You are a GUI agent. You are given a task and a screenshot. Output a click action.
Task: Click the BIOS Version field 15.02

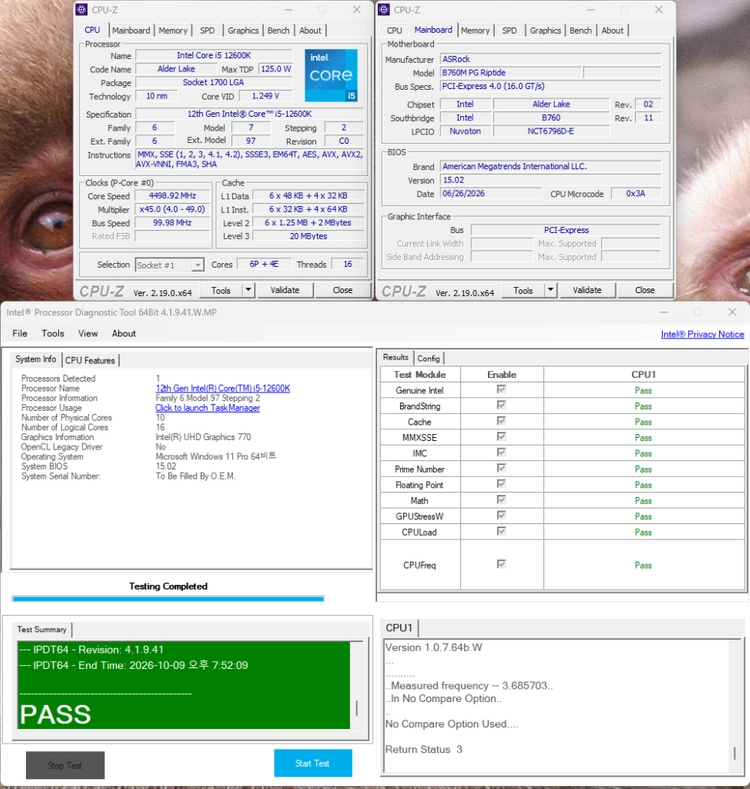pyautogui.click(x=550, y=180)
